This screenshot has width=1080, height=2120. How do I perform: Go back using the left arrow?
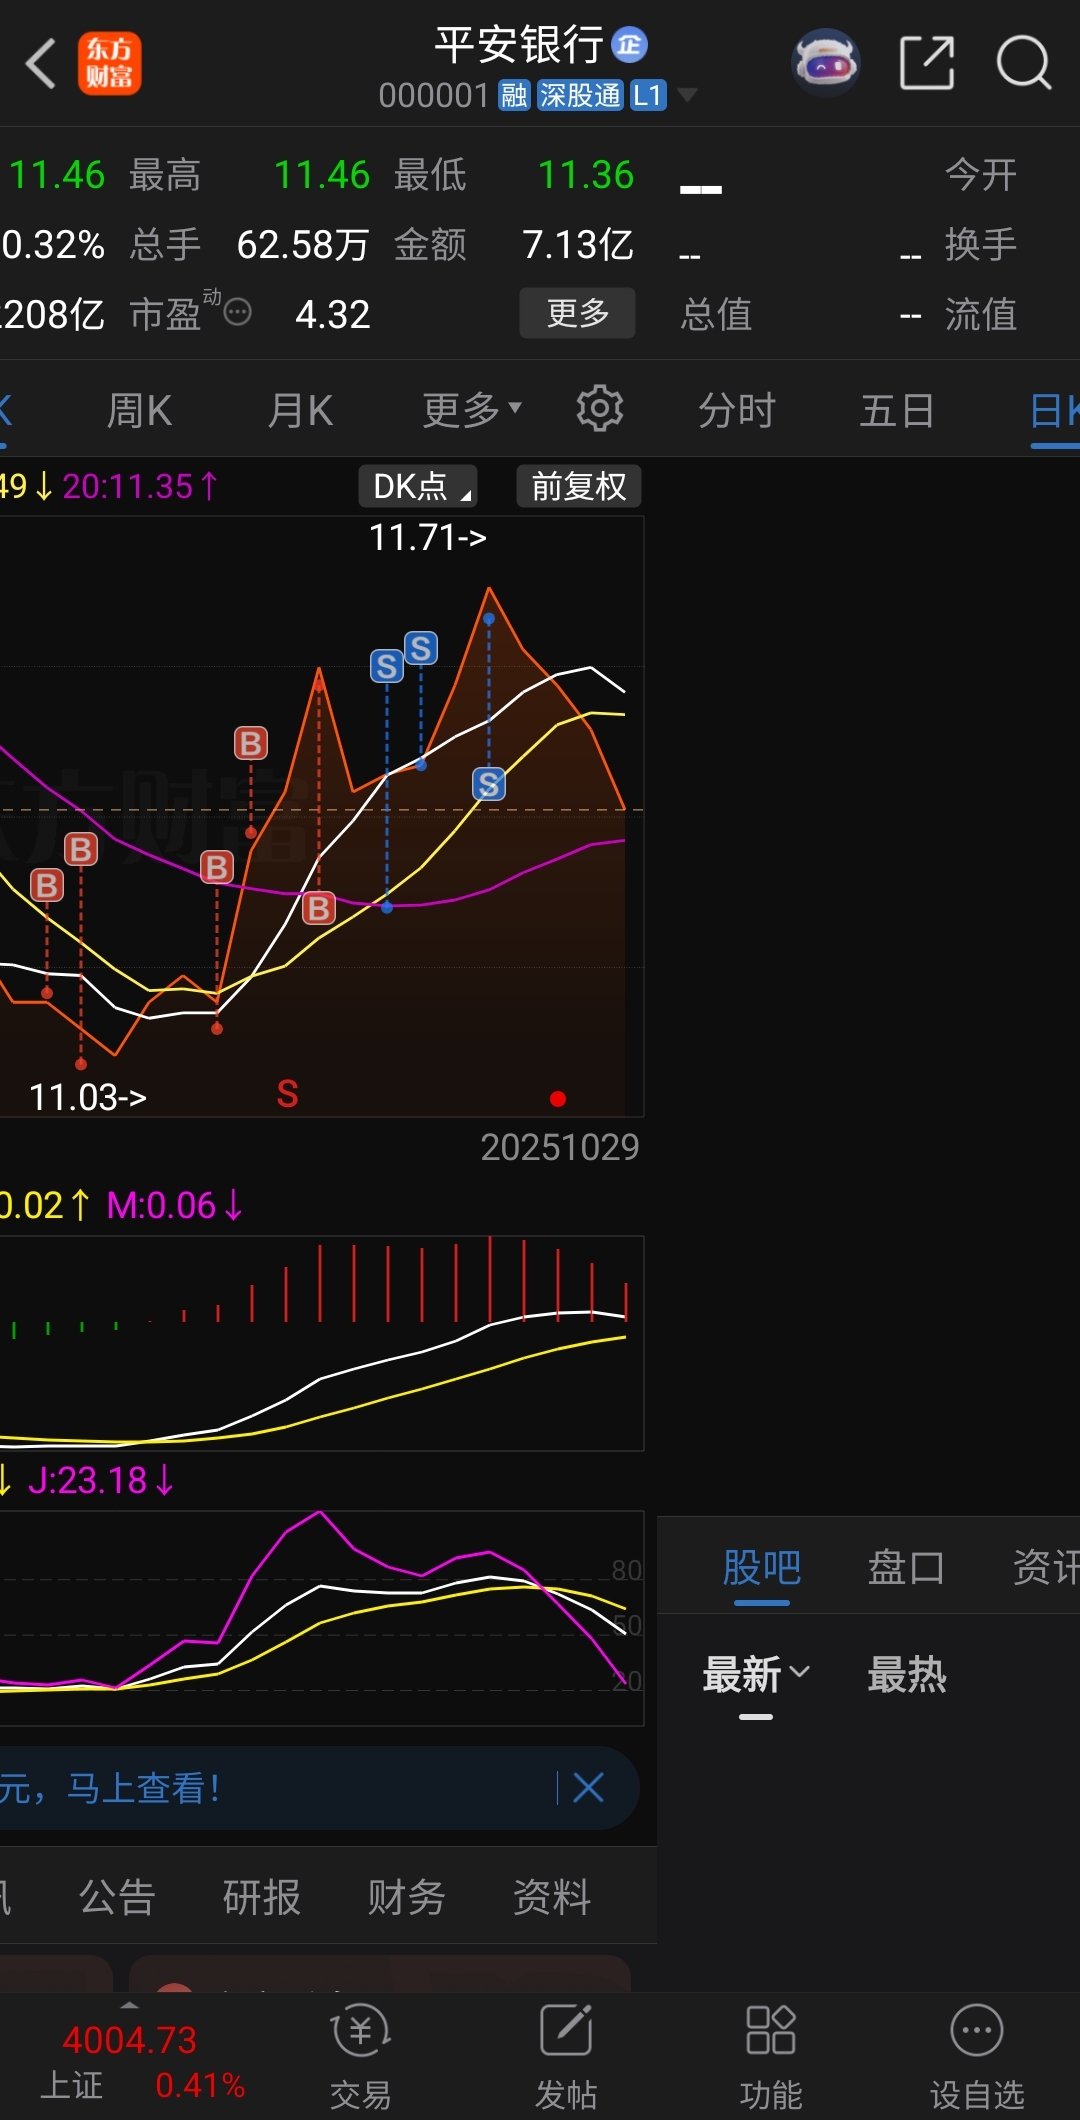coord(40,63)
